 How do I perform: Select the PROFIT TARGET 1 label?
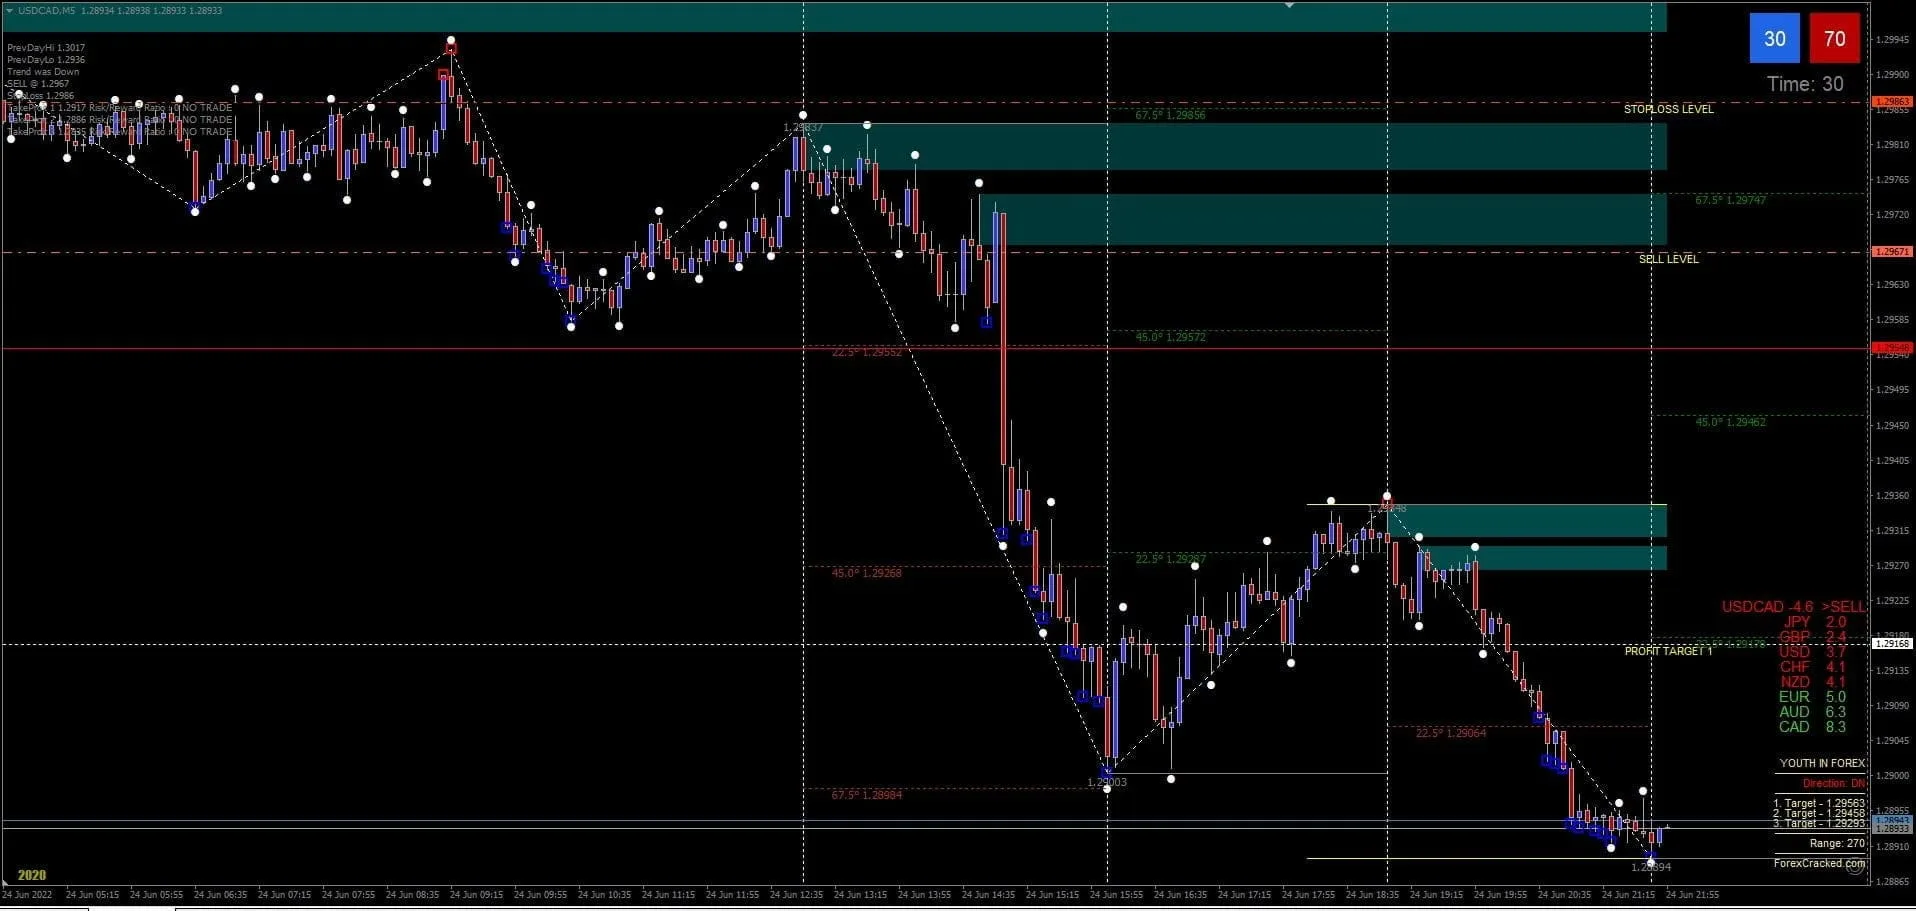pyautogui.click(x=1667, y=651)
